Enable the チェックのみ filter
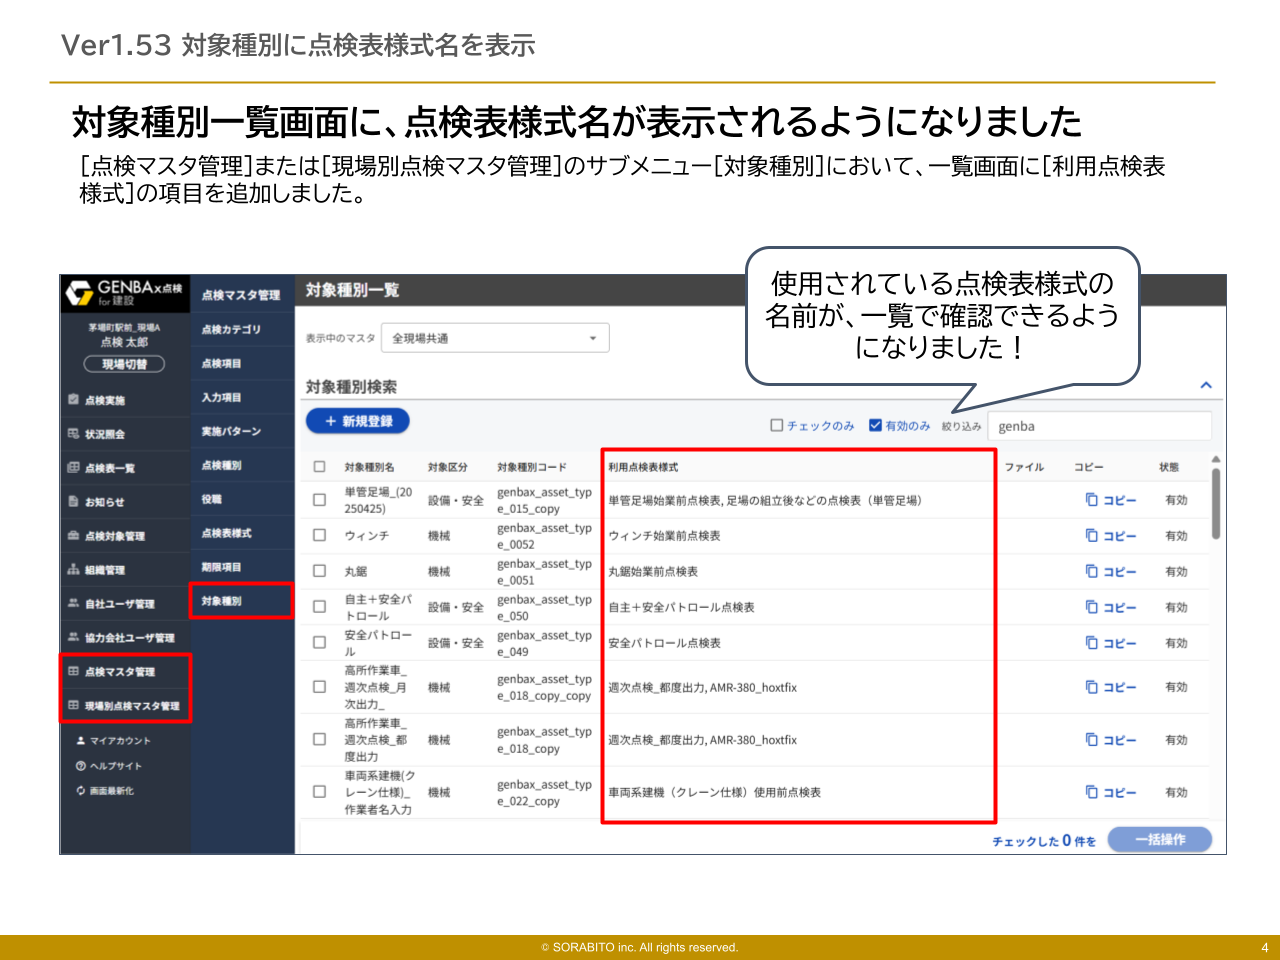The width and height of the screenshot is (1280, 960). click(775, 425)
